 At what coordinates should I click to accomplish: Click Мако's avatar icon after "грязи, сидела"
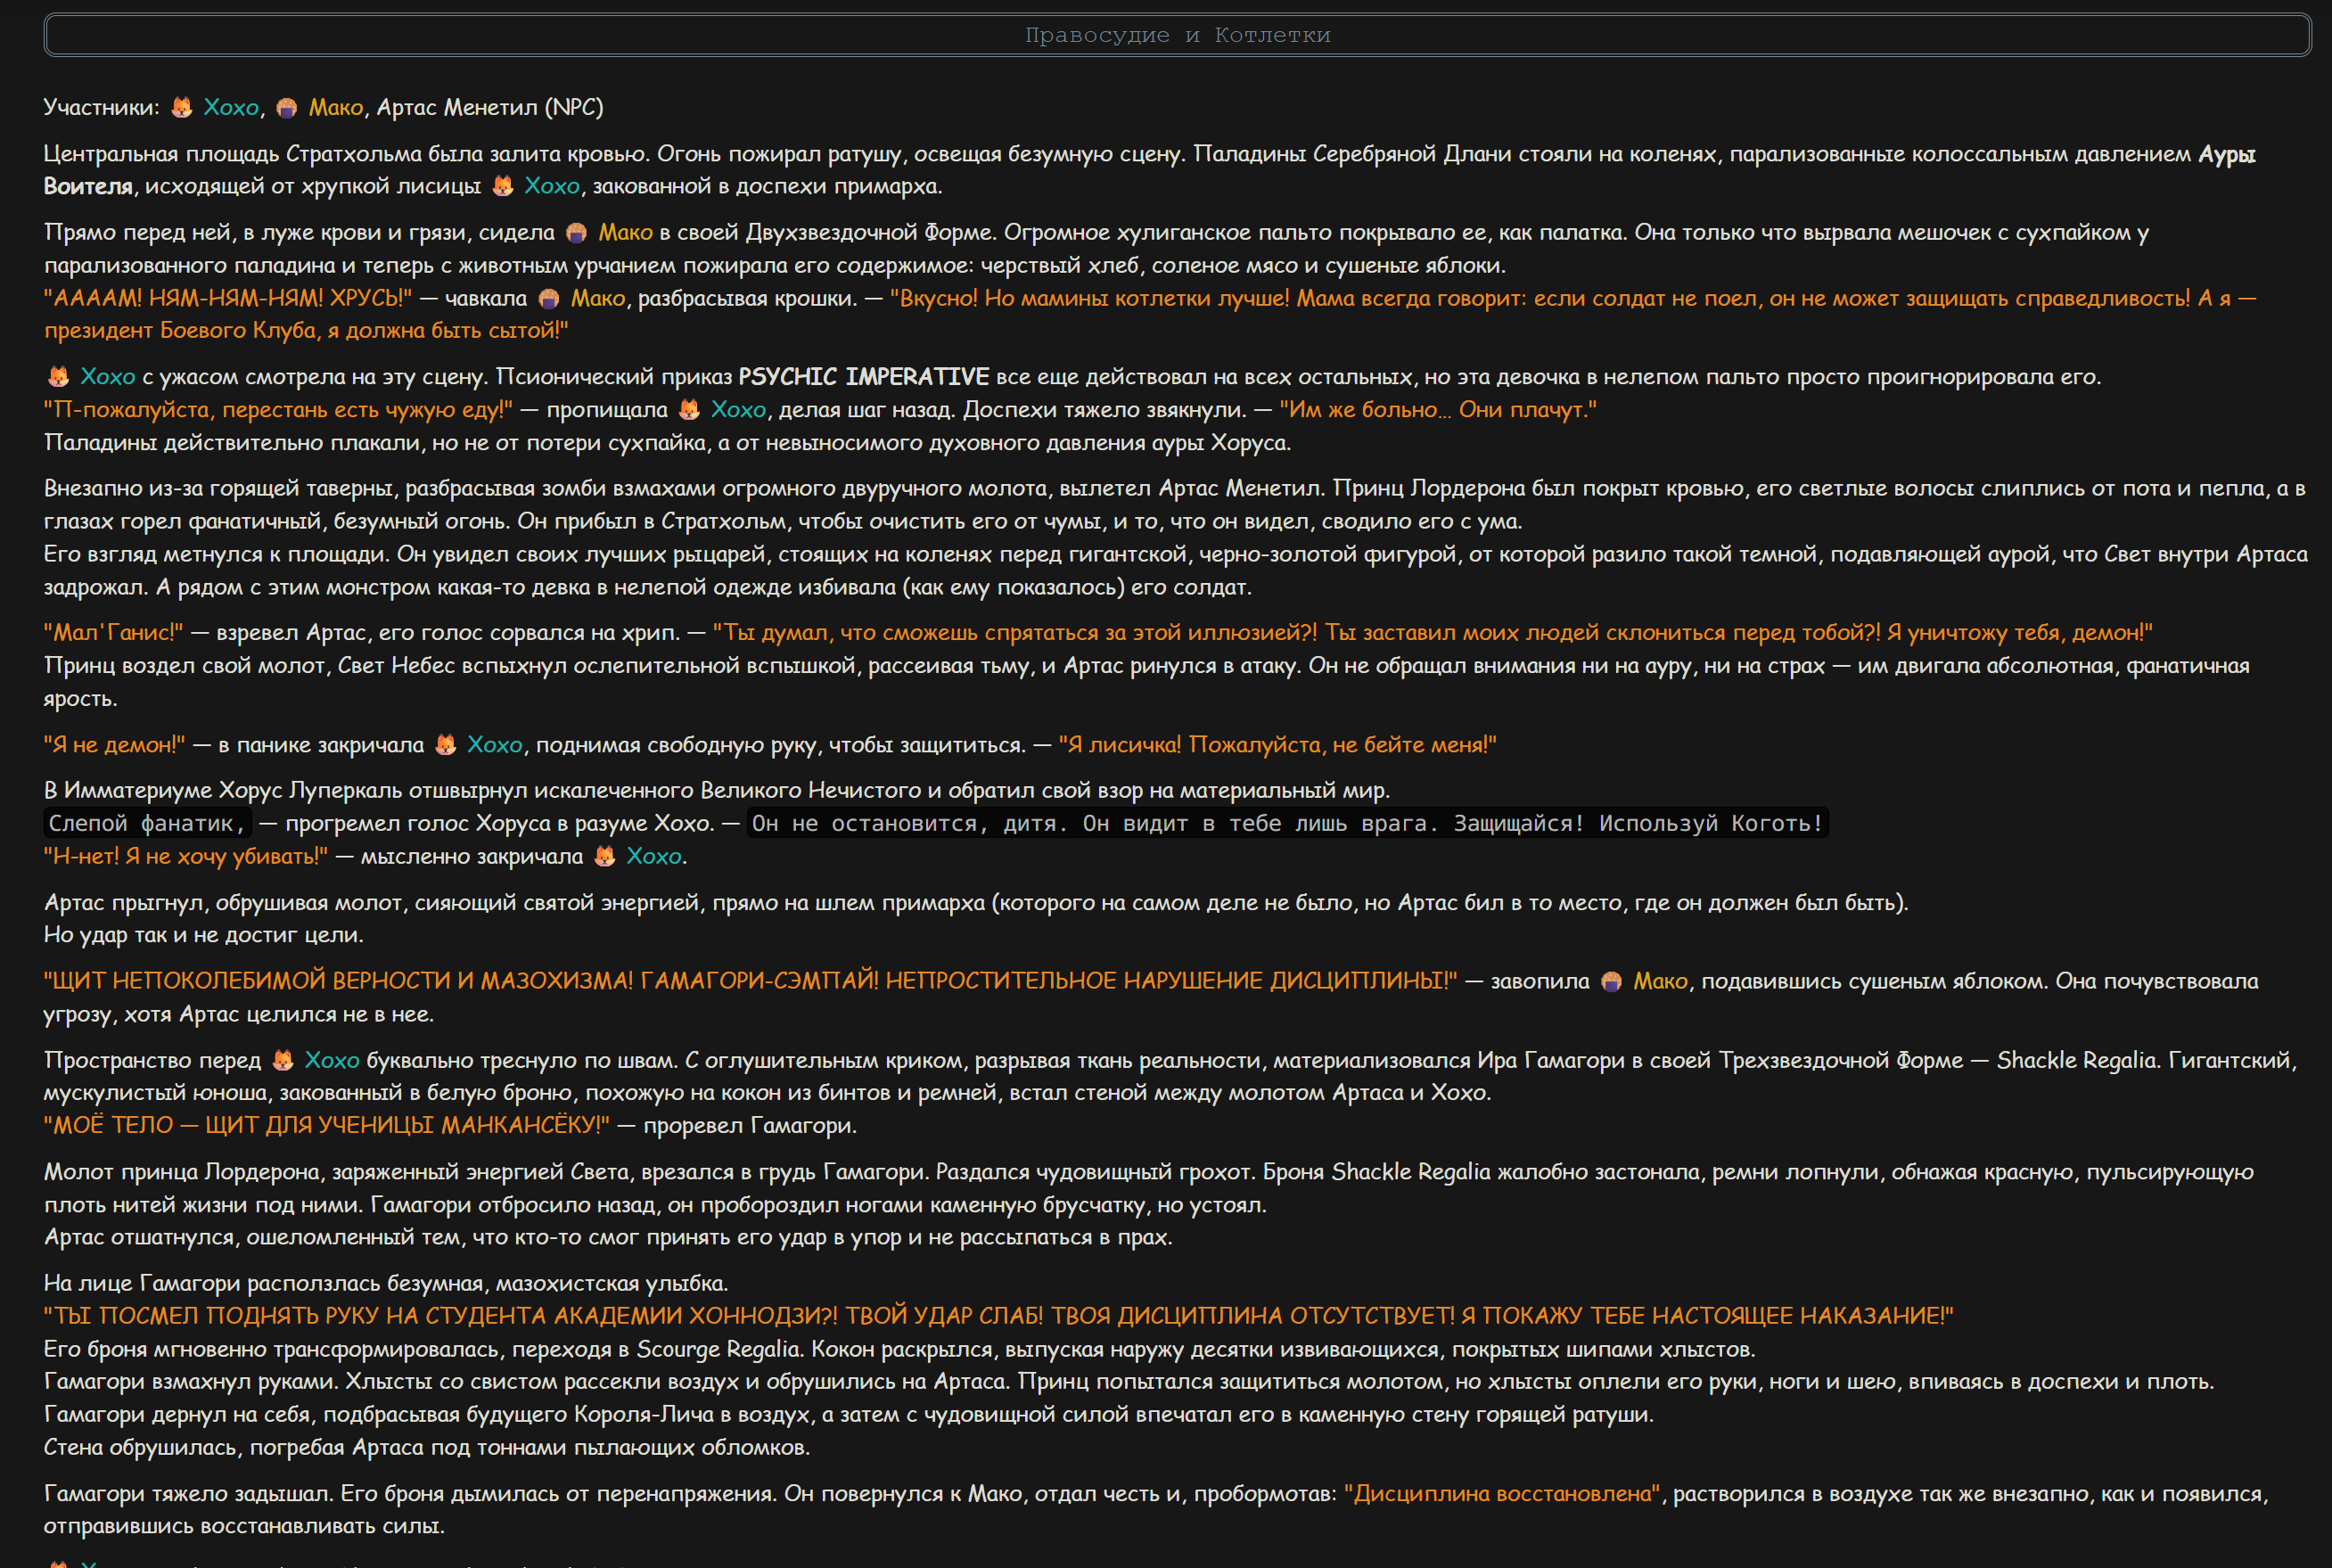tap(576, 232)
